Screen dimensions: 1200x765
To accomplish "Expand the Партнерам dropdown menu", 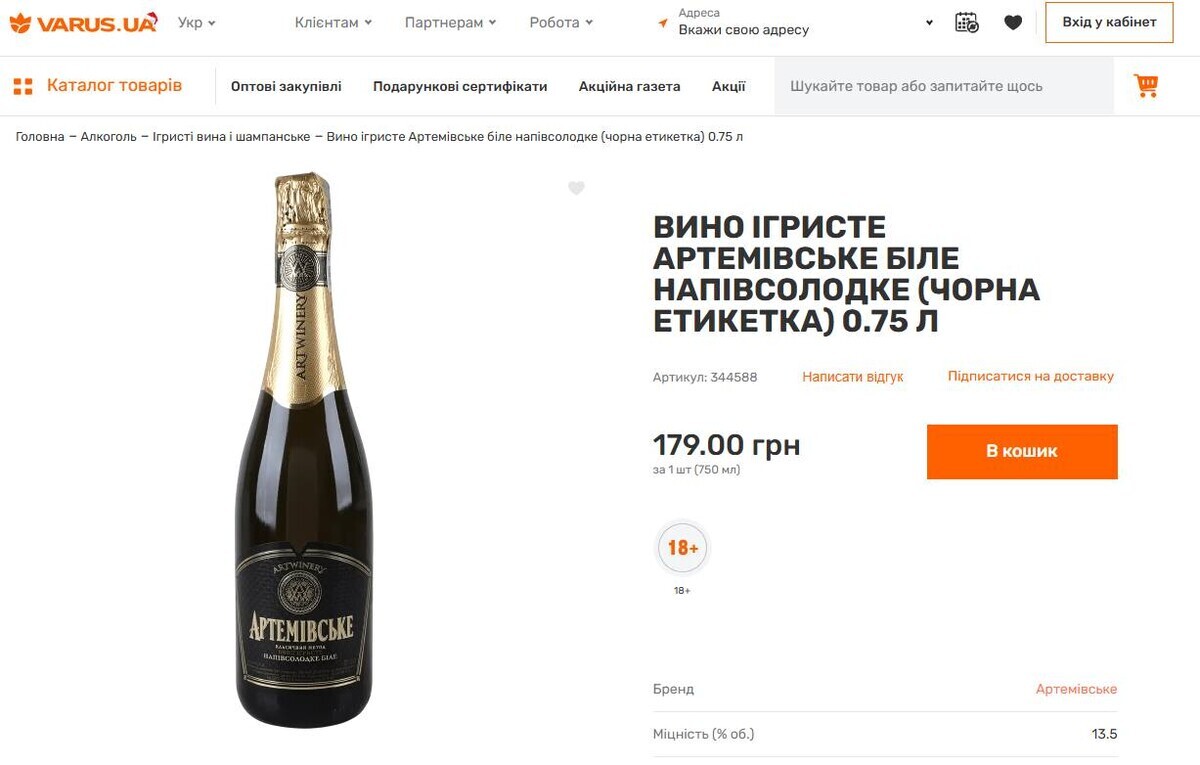I will [450, 22].
